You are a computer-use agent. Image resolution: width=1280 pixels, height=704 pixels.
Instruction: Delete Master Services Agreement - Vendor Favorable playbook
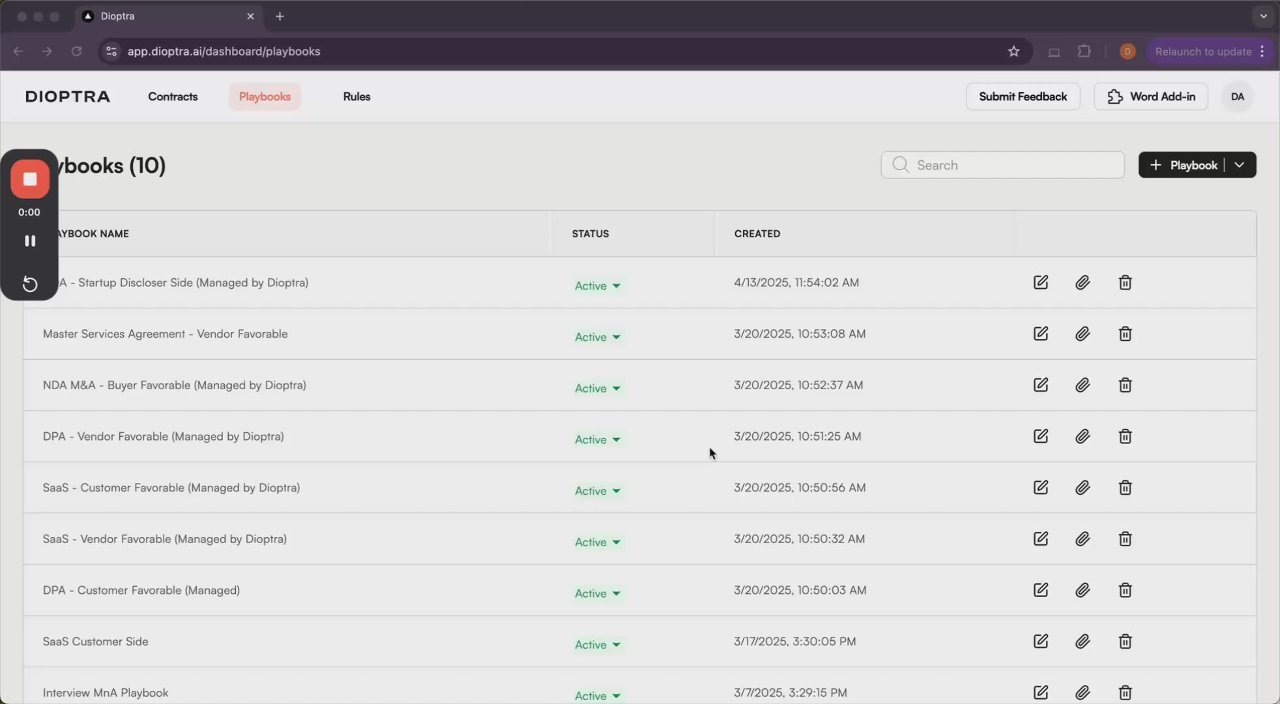1125,334
